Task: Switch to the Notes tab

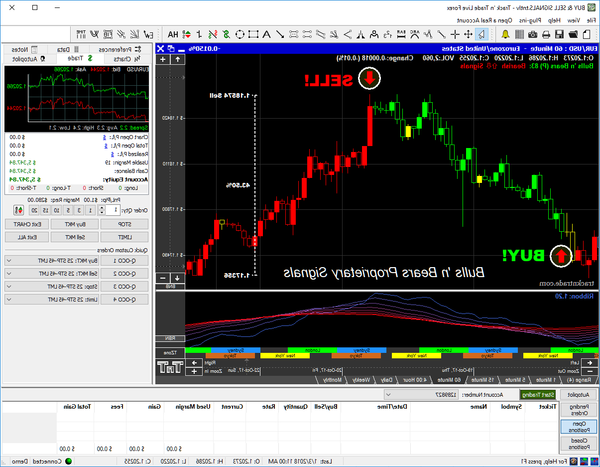Action: pos(24,49)
